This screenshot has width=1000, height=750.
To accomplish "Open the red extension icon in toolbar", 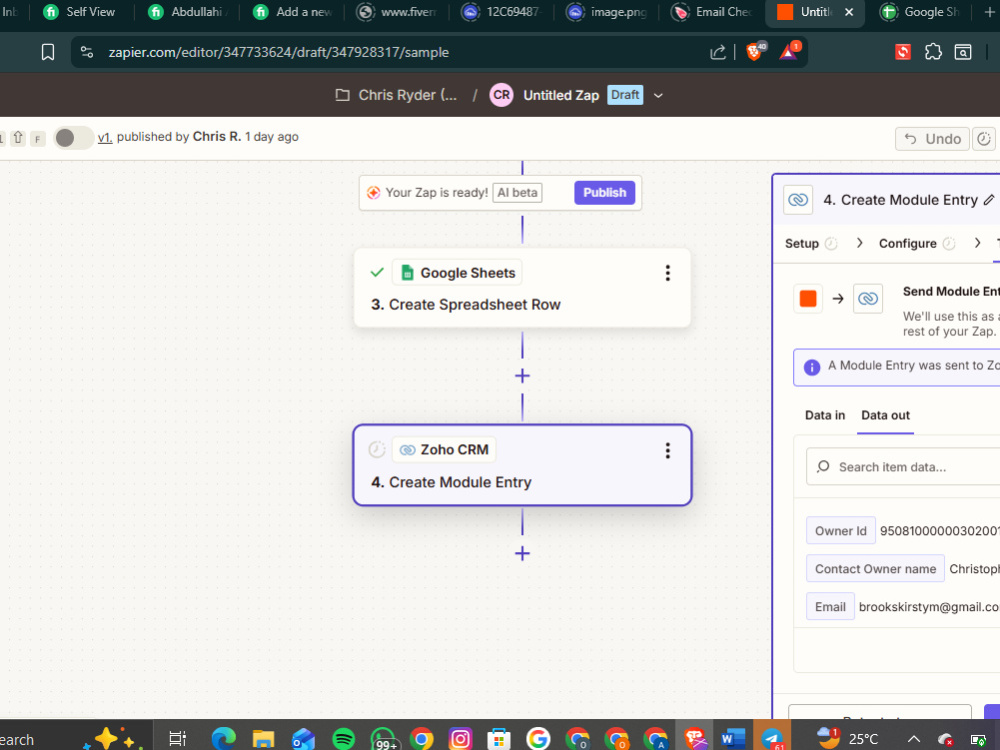I will (902, 52).
